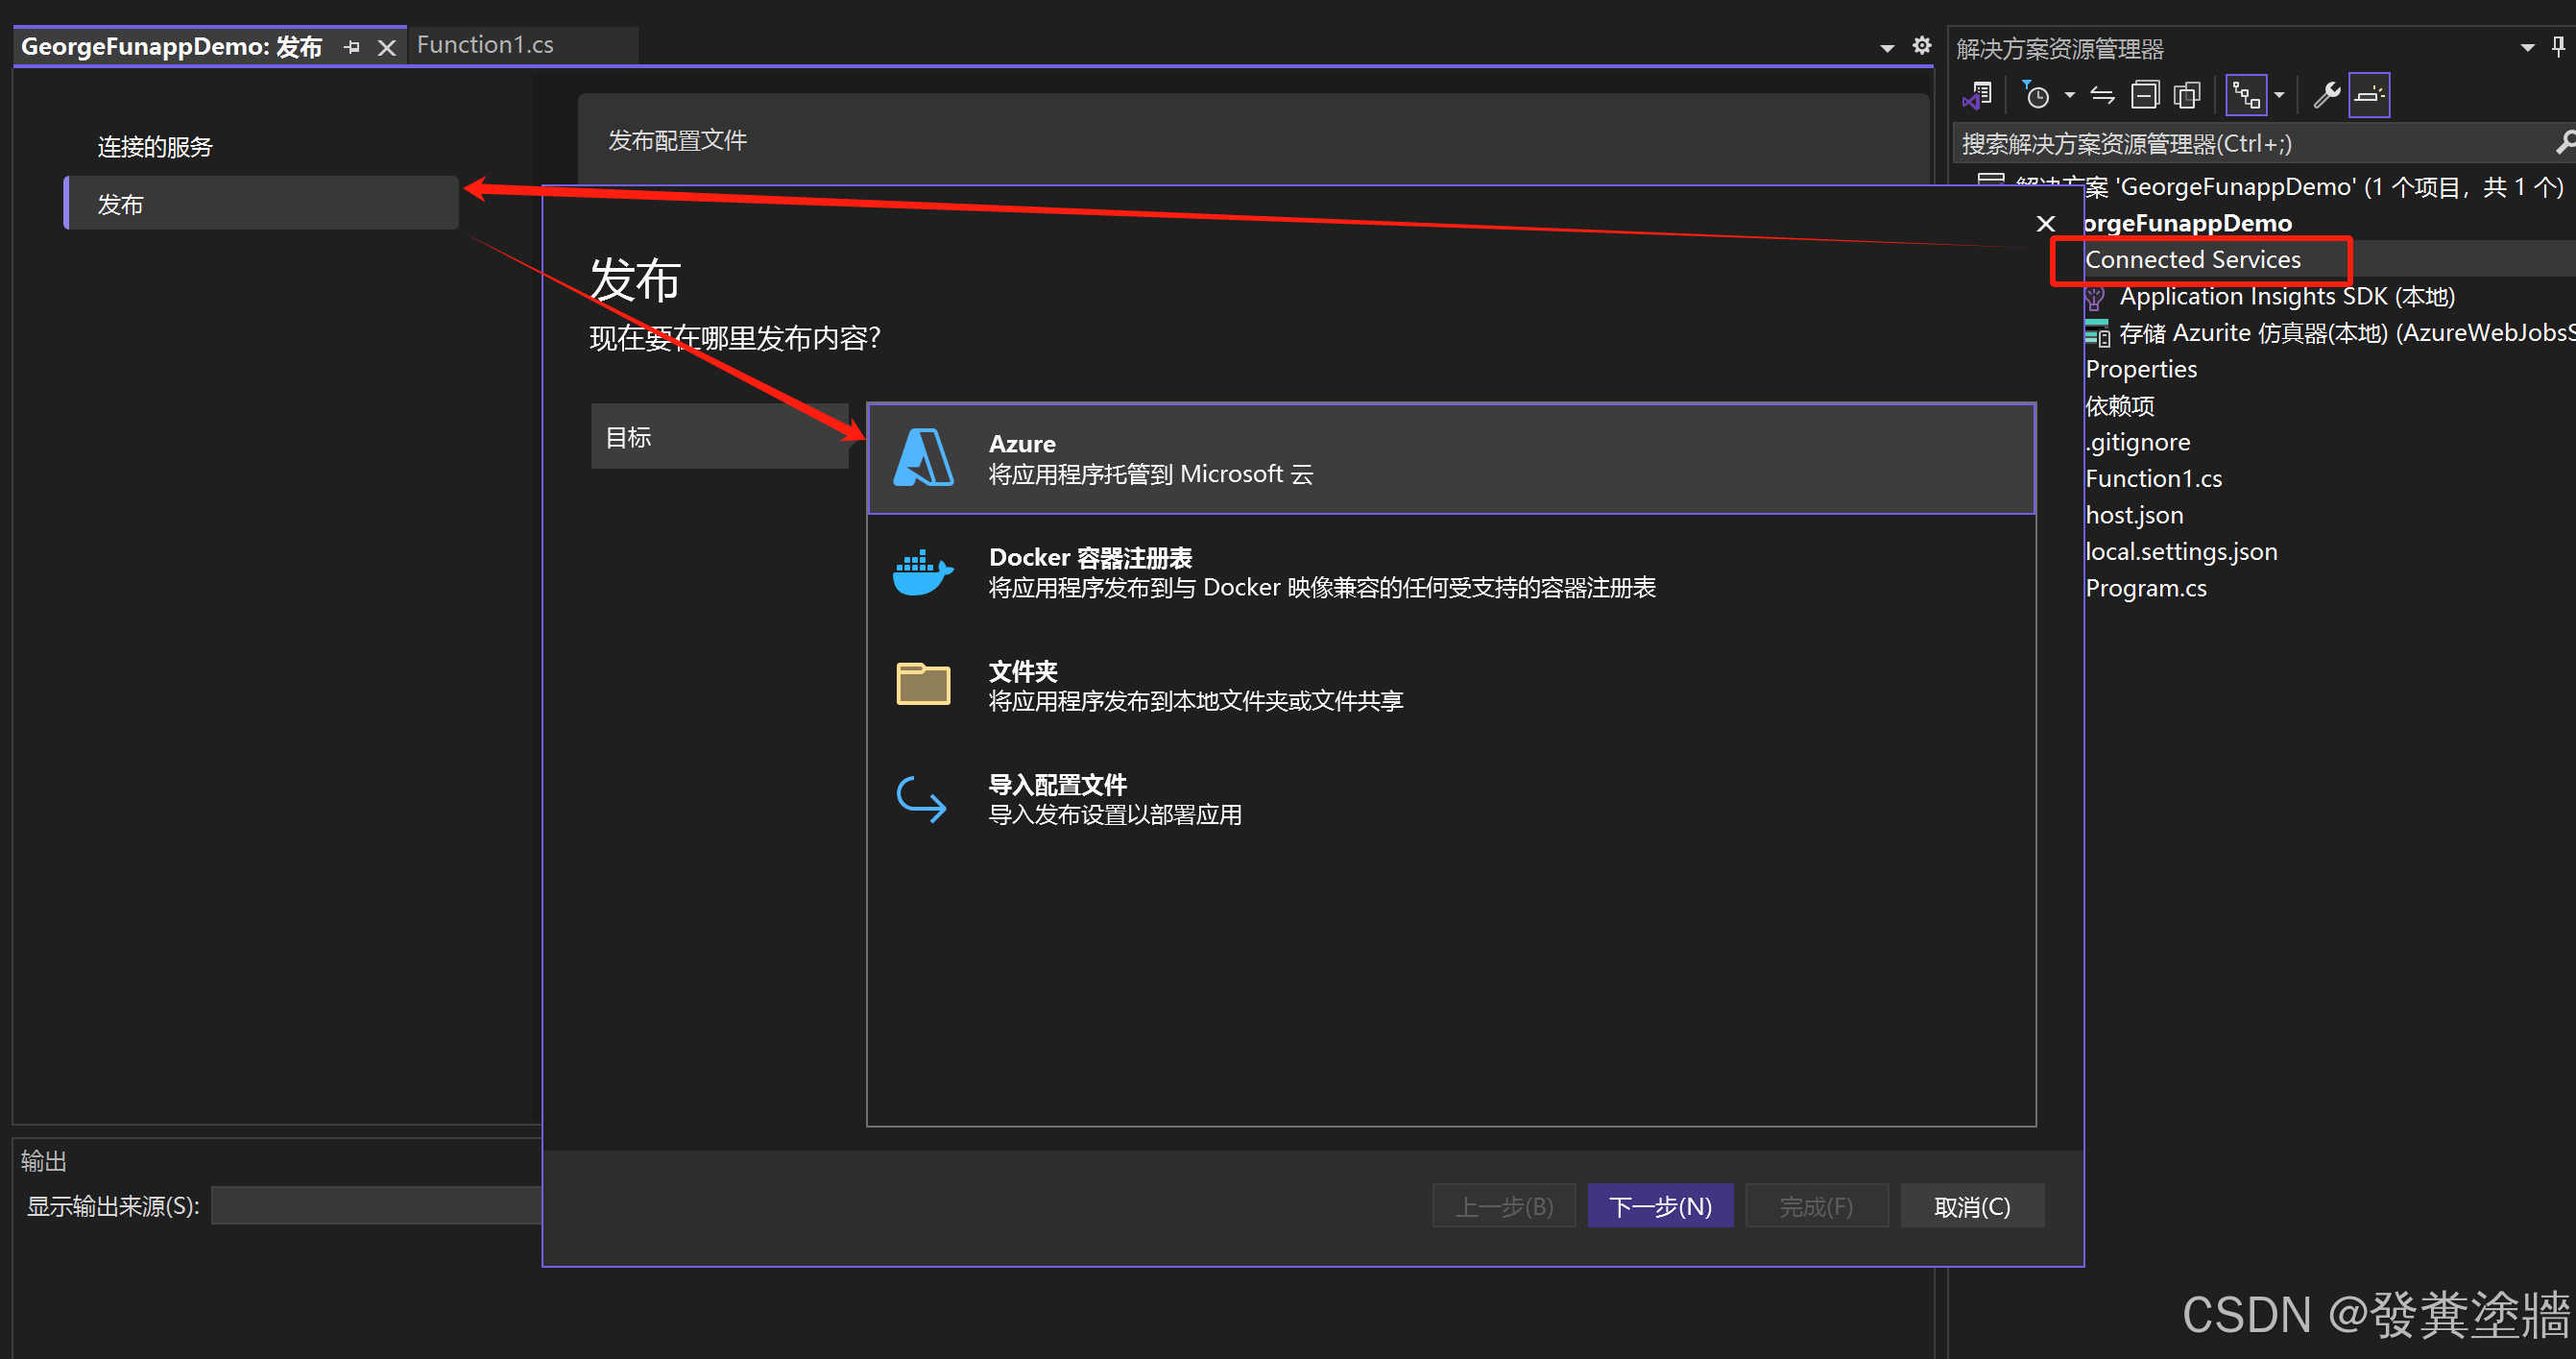Toggle preview selected items icon

coord(2369,96)
